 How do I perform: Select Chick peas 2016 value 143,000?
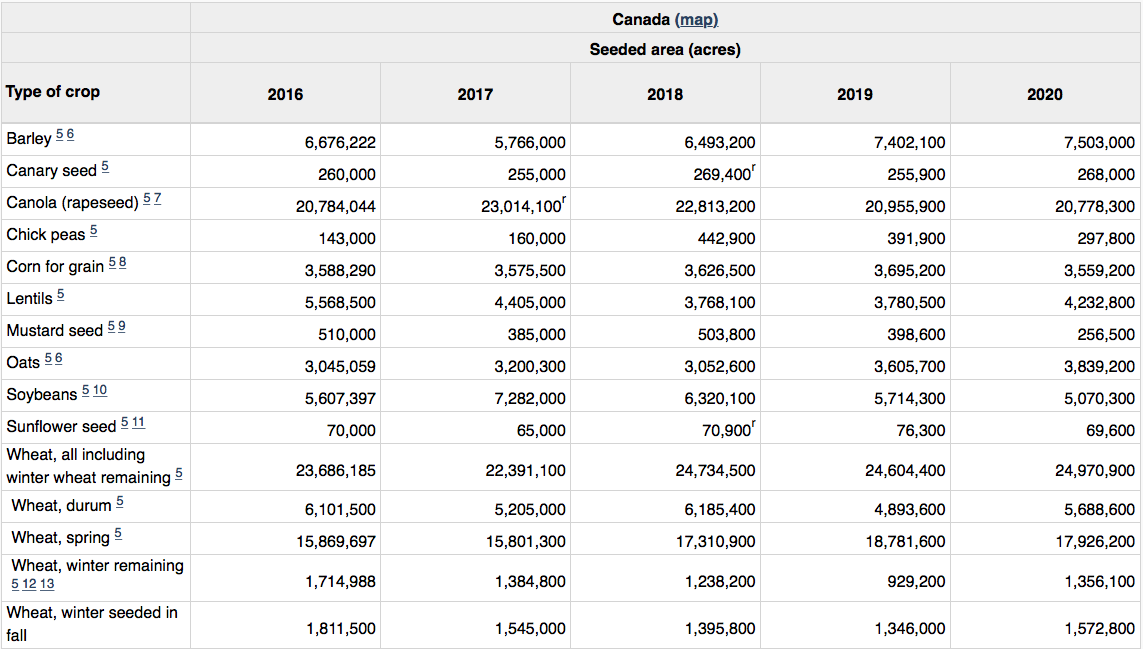point(347,238)
